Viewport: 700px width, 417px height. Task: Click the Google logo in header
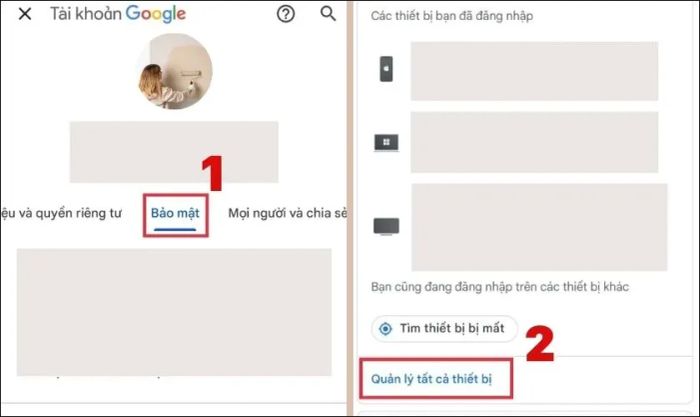click(156, 14)
